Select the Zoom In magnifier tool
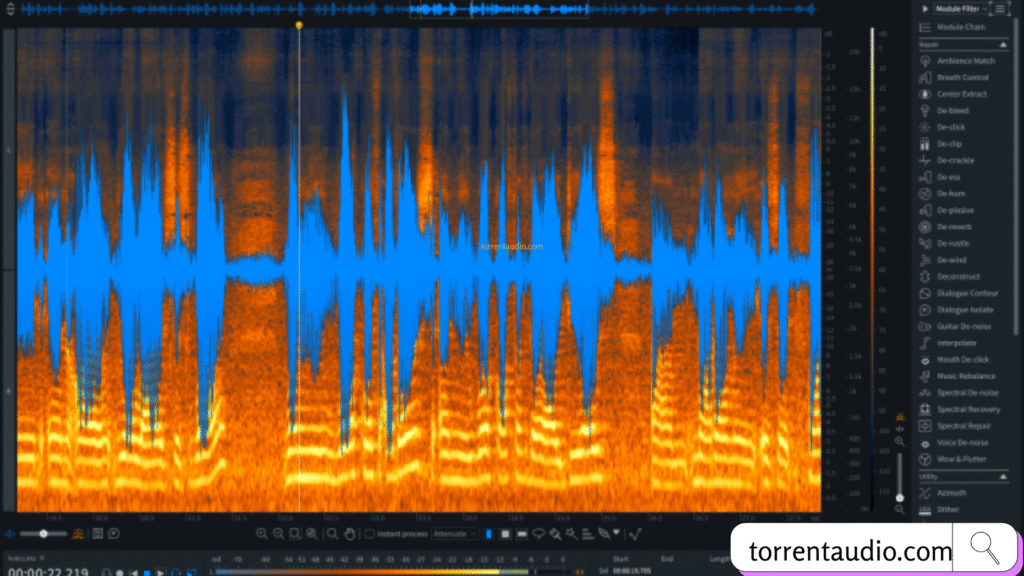This screenshot has height=576, width=1024. (263, 534)
